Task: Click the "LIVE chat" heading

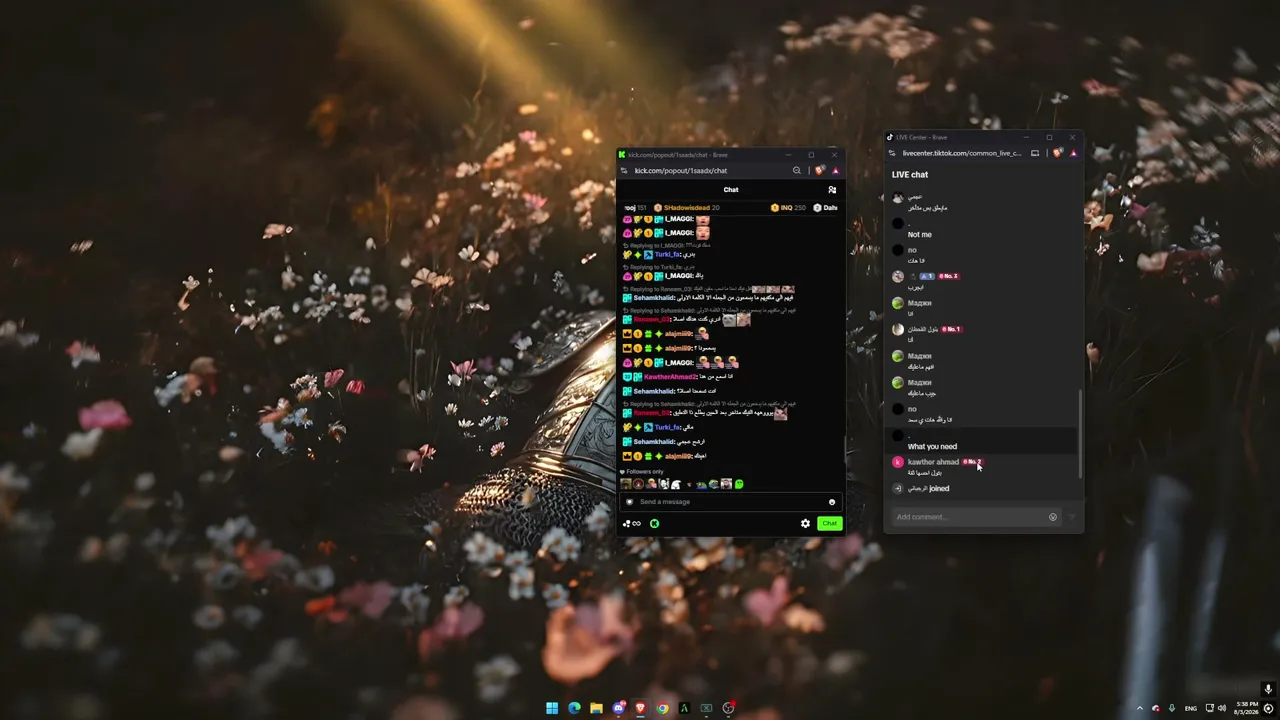Action: point(910,175)
